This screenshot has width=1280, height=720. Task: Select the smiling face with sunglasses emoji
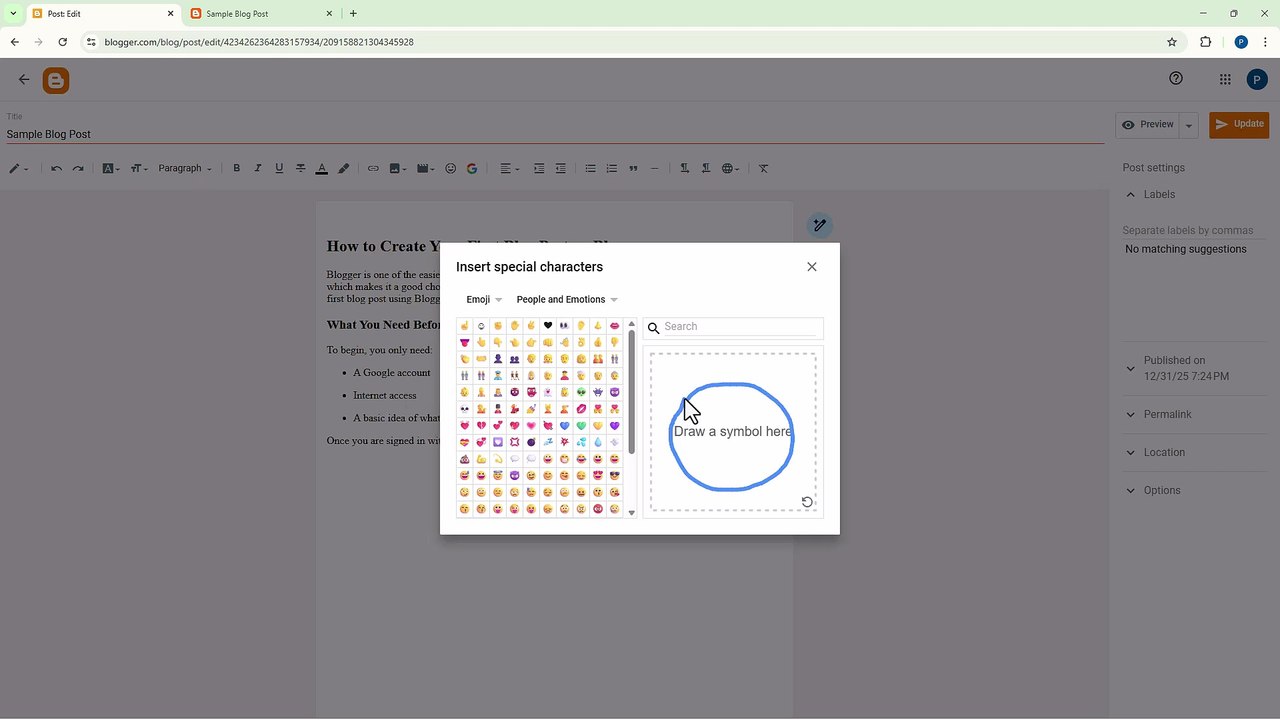coord(615,476)
